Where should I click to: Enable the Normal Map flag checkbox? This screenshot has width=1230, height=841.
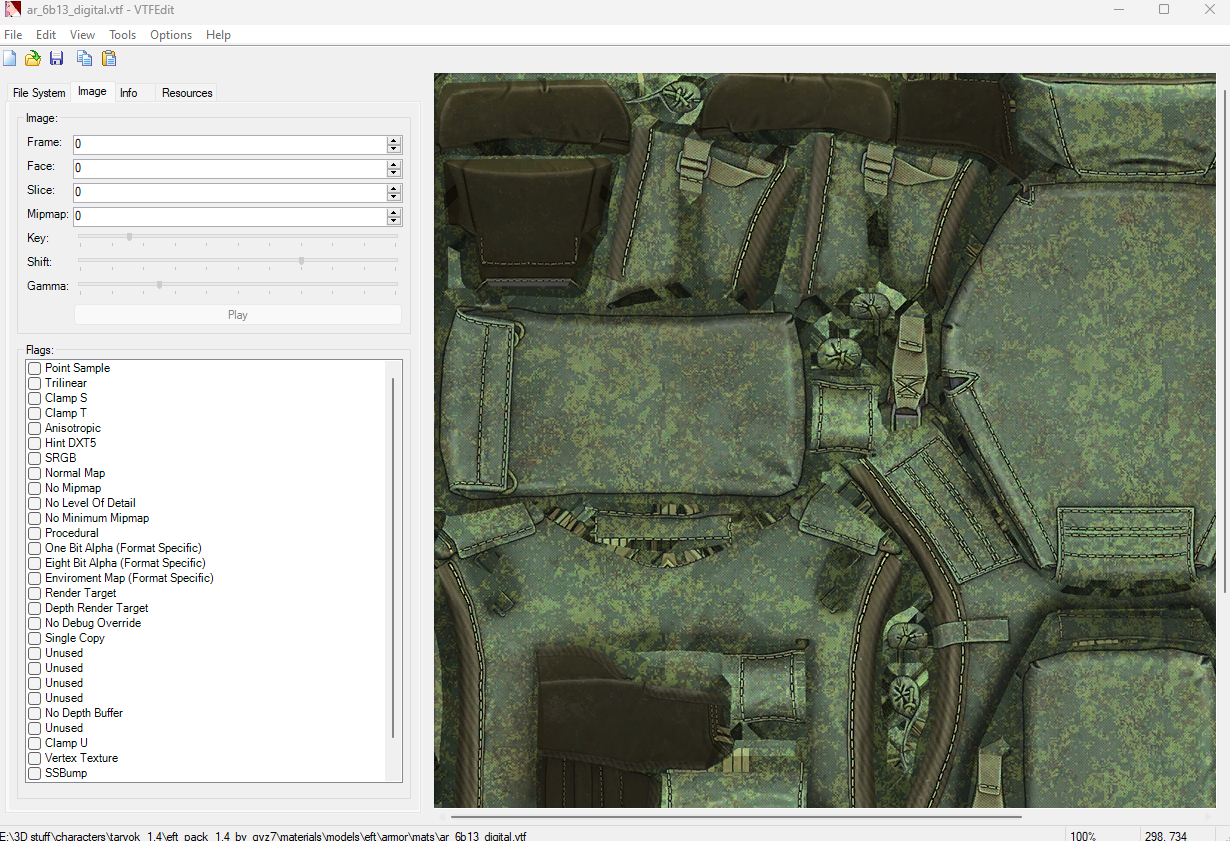pos(35,473)
